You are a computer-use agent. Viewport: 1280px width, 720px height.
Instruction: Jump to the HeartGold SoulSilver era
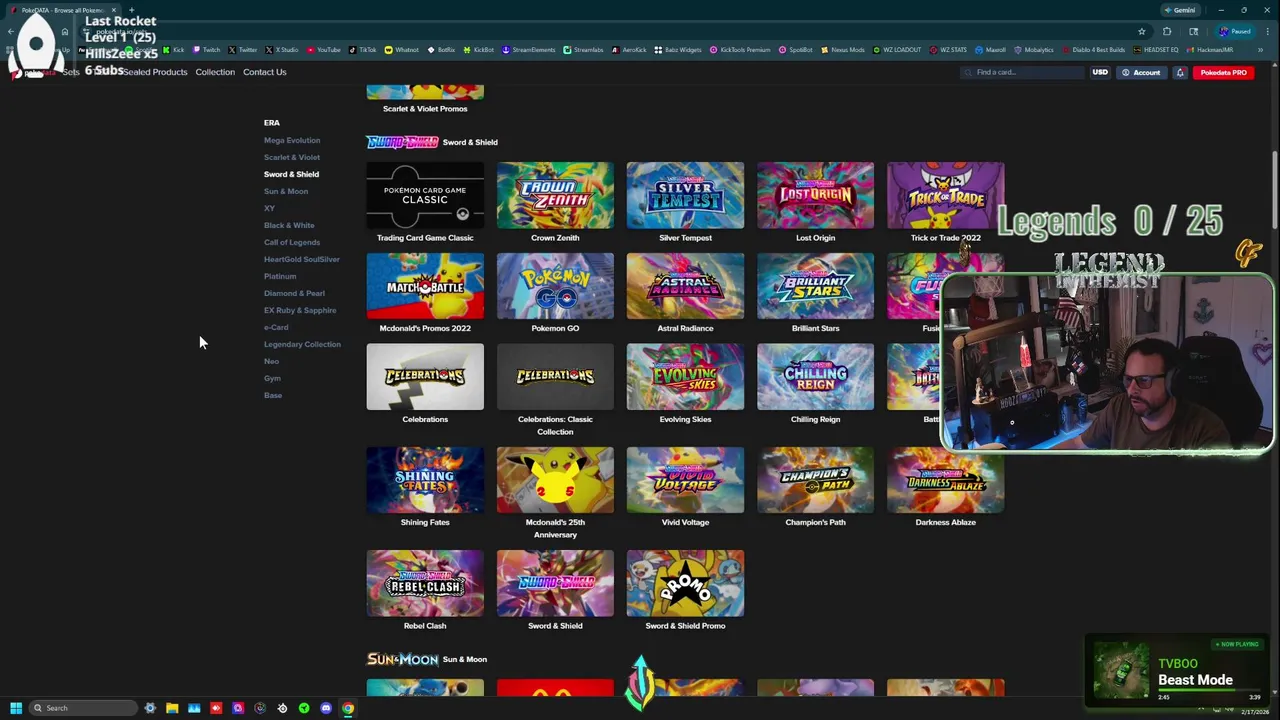(302, 259)
